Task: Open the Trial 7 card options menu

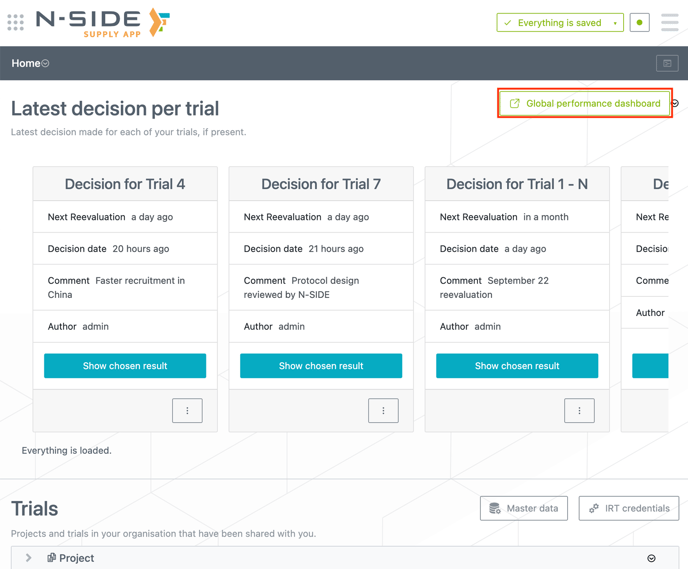Action: (x=383, y=411)
